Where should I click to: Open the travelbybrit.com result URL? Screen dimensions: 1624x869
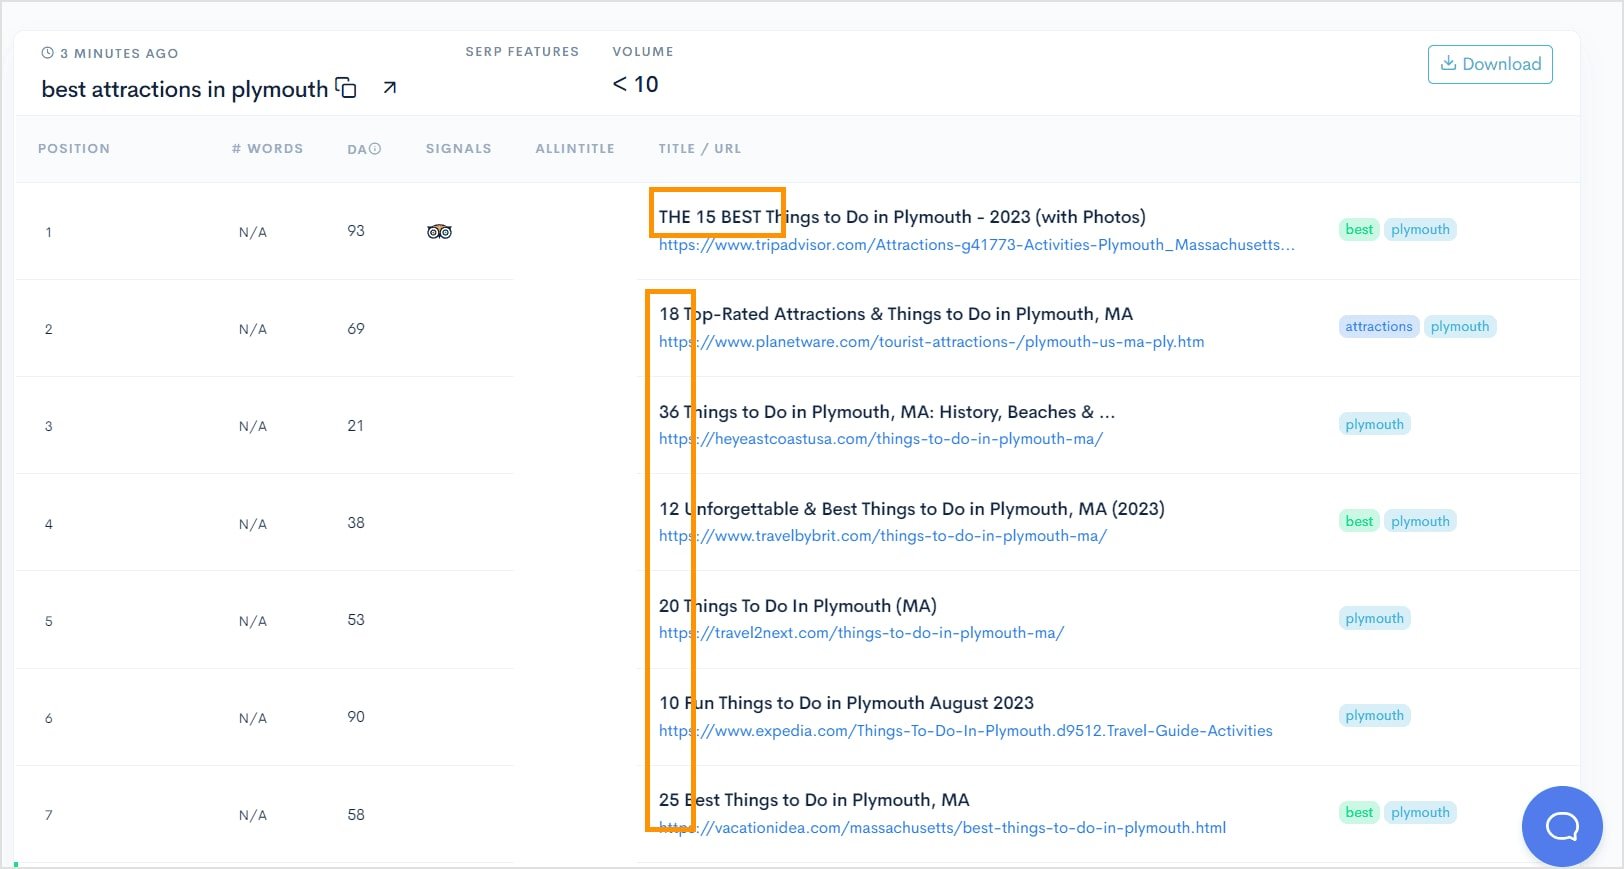coord(882,536)
